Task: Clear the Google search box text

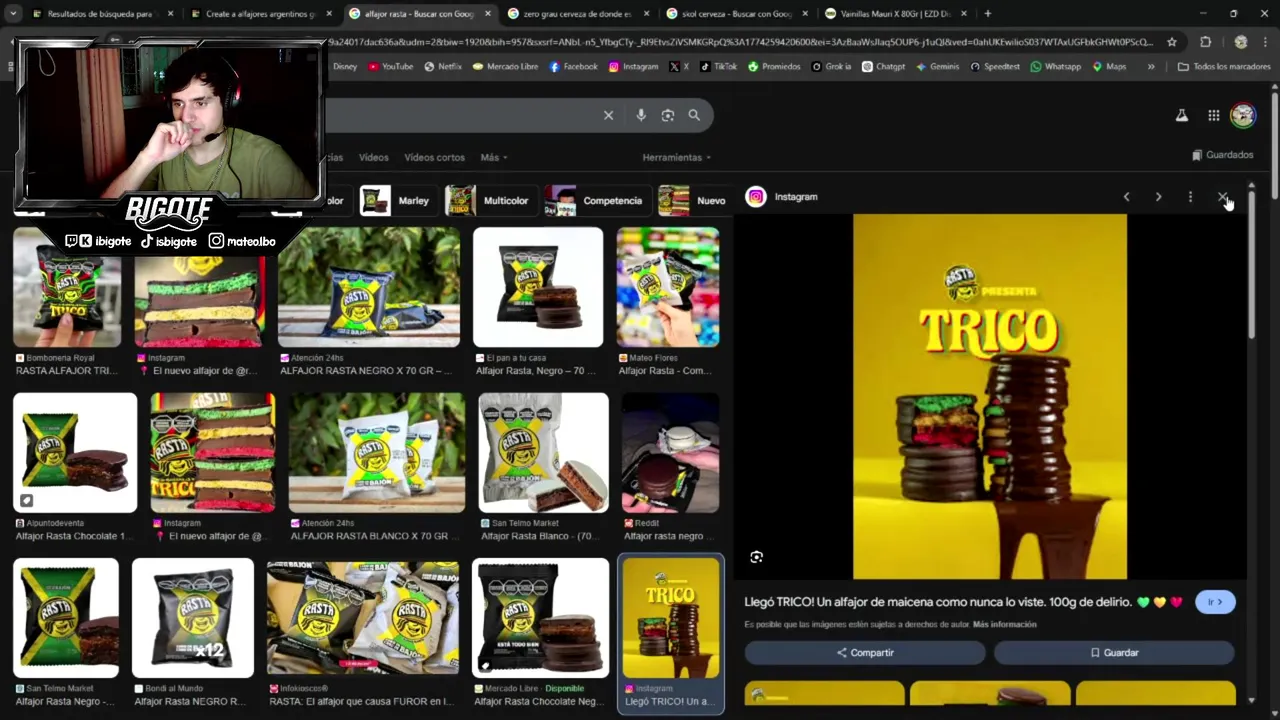Action: pyautogui.click(x=608, y=115)
